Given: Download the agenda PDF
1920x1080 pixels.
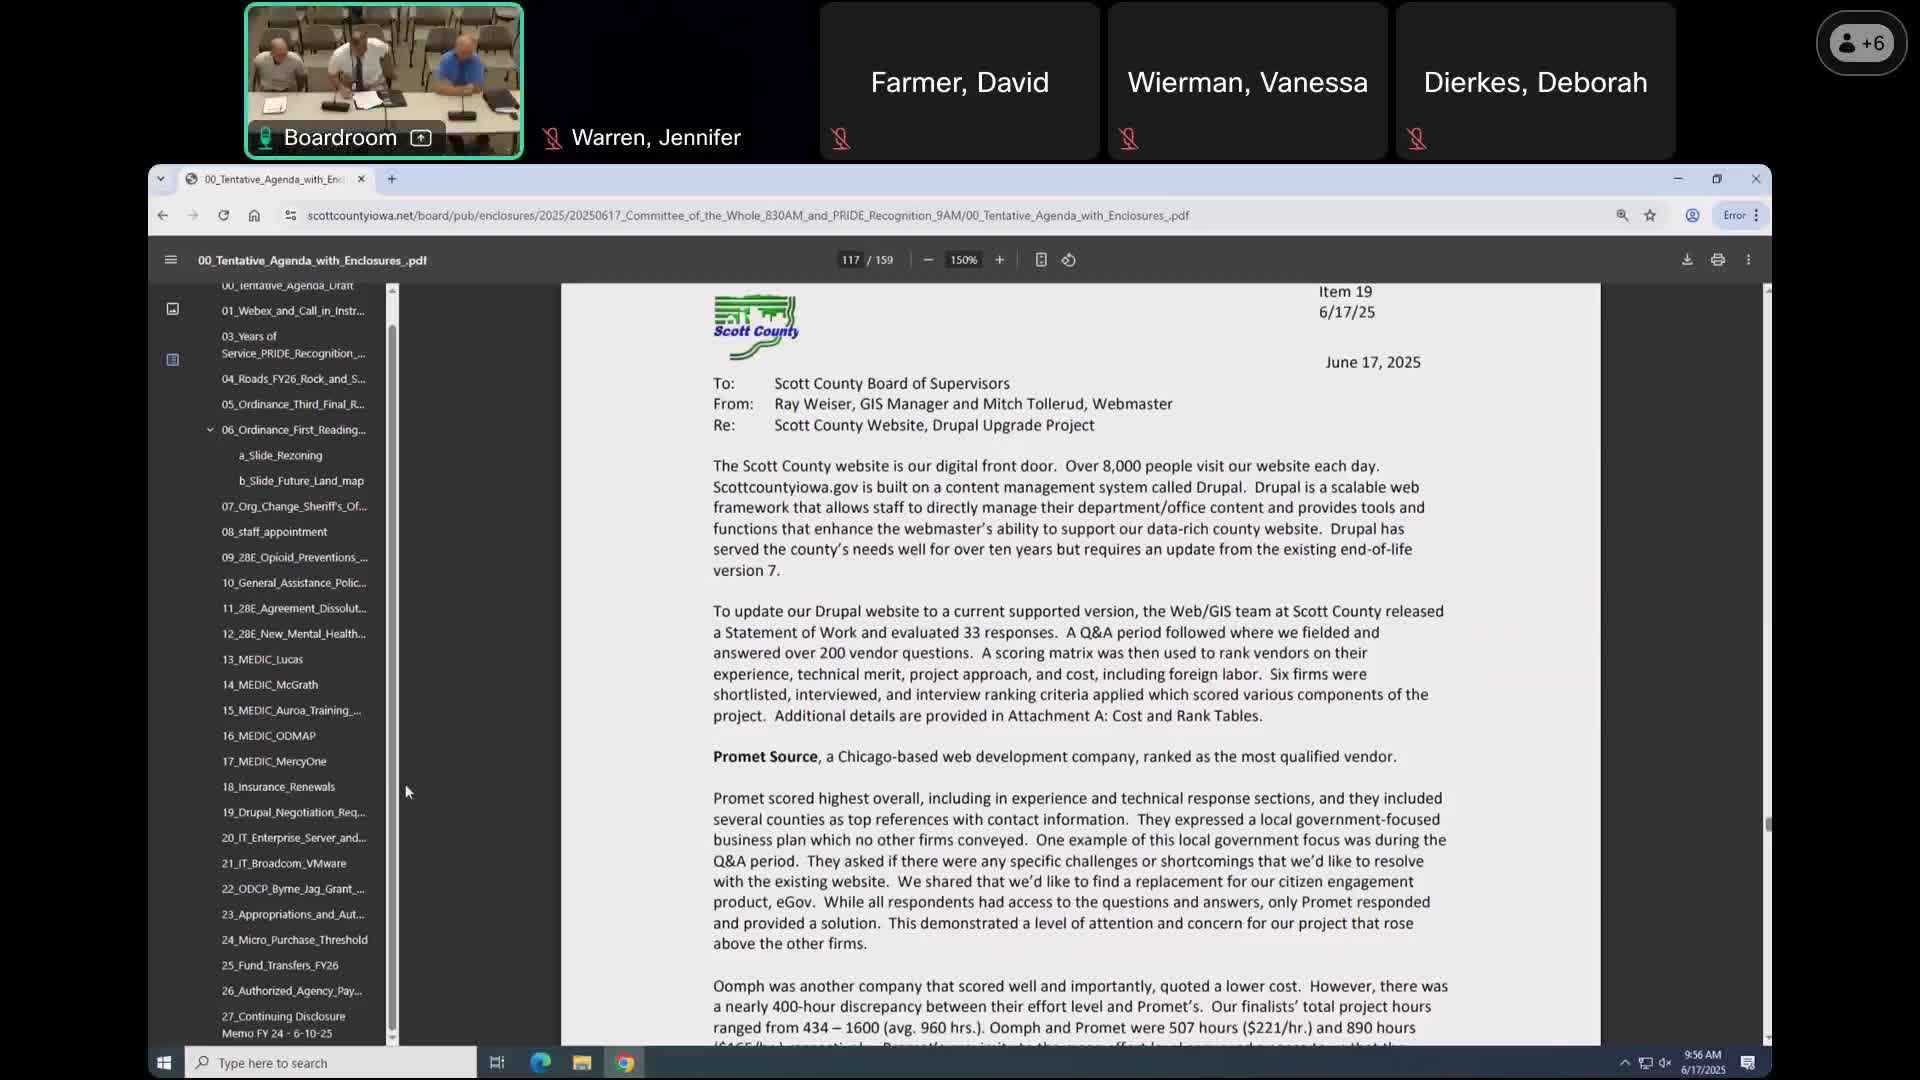Looking at the screenshot, I should [x=1686, y=259].
